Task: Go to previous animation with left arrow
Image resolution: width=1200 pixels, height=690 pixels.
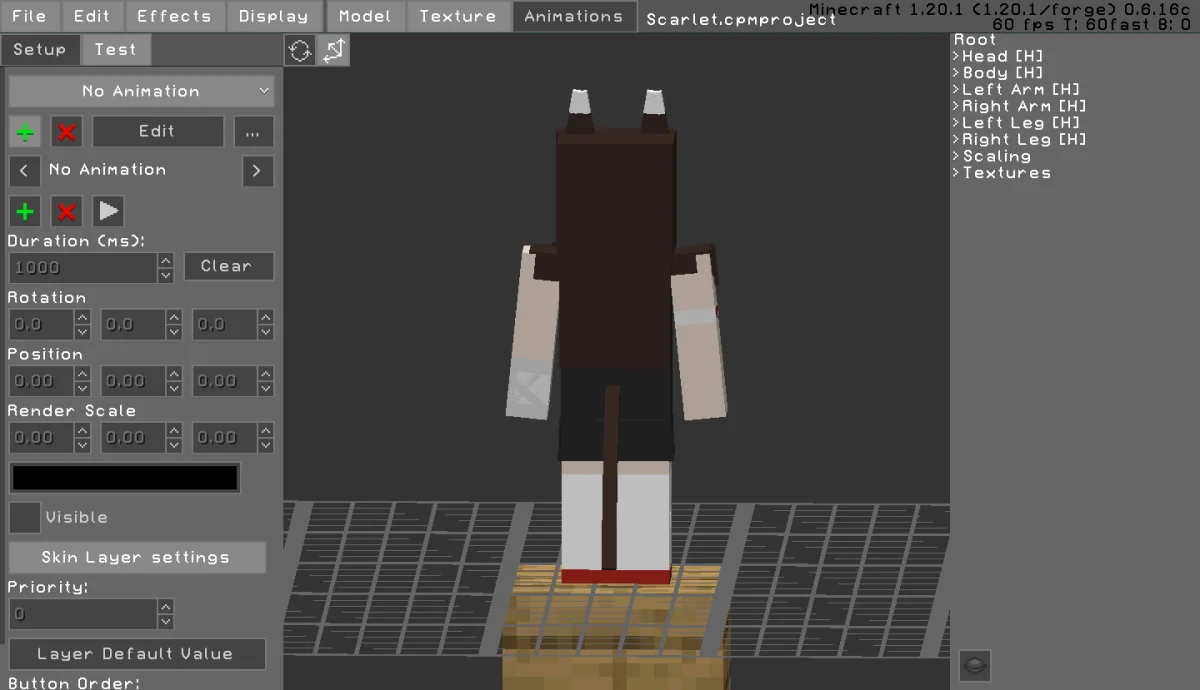Action: tap(24, 171)
